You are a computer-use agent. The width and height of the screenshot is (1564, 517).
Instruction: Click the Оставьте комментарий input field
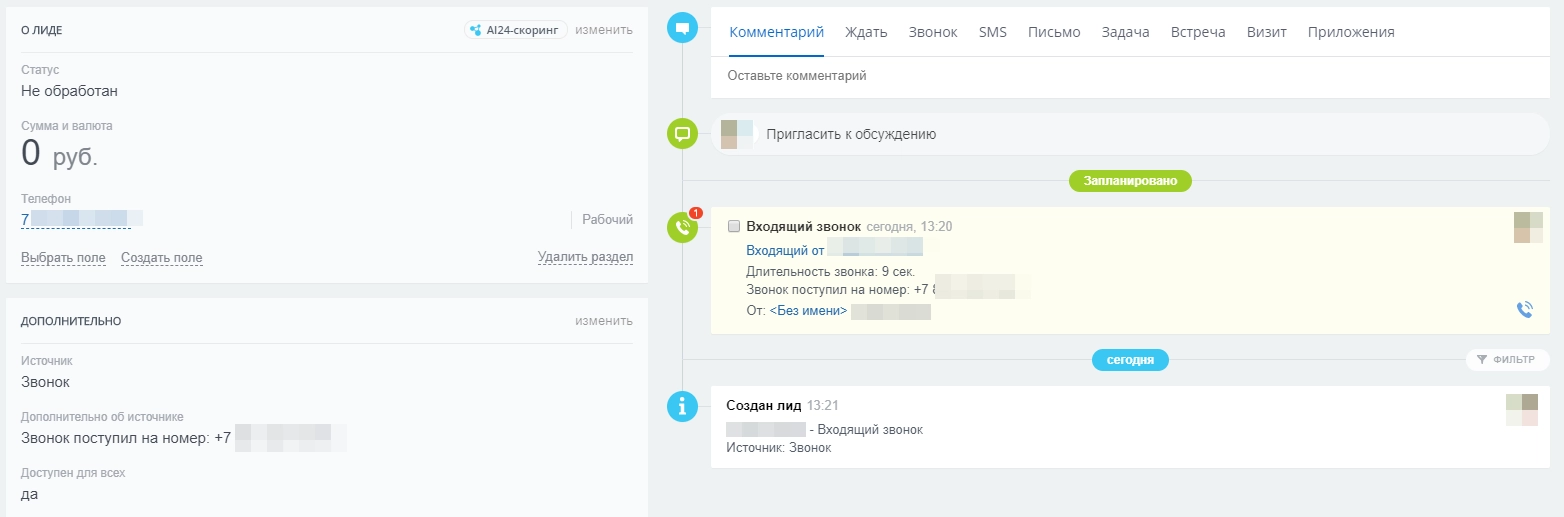1129,76
